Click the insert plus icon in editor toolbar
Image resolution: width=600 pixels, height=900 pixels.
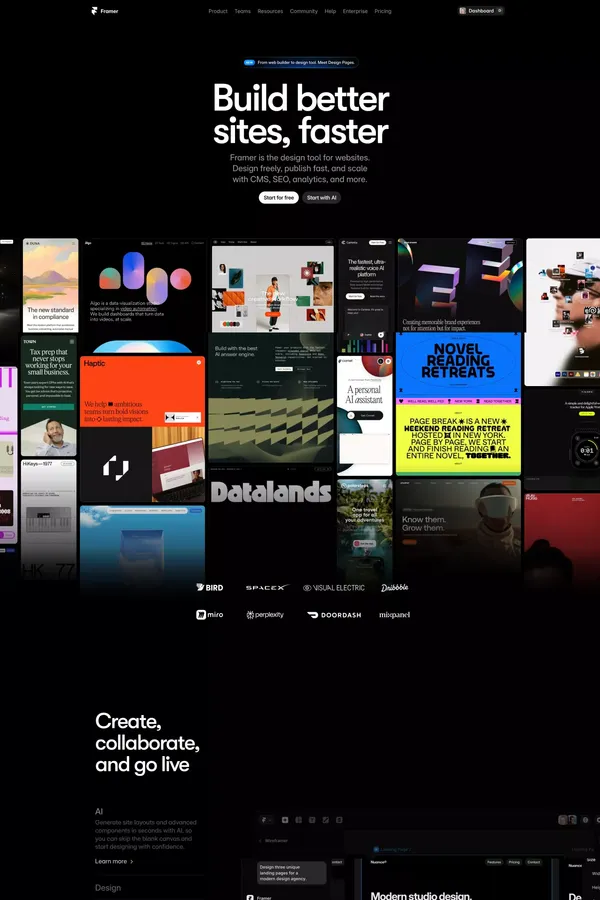point(284,820)
